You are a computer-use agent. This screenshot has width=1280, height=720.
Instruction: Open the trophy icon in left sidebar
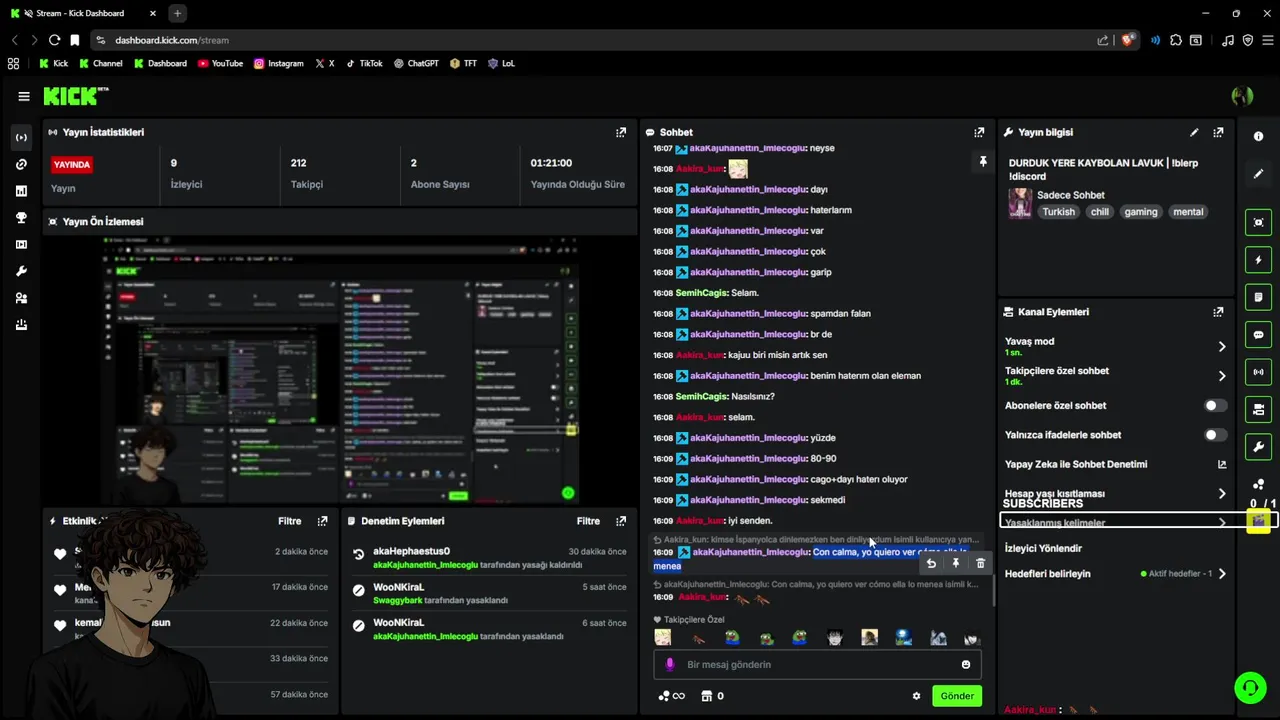[x=21, y=218]
